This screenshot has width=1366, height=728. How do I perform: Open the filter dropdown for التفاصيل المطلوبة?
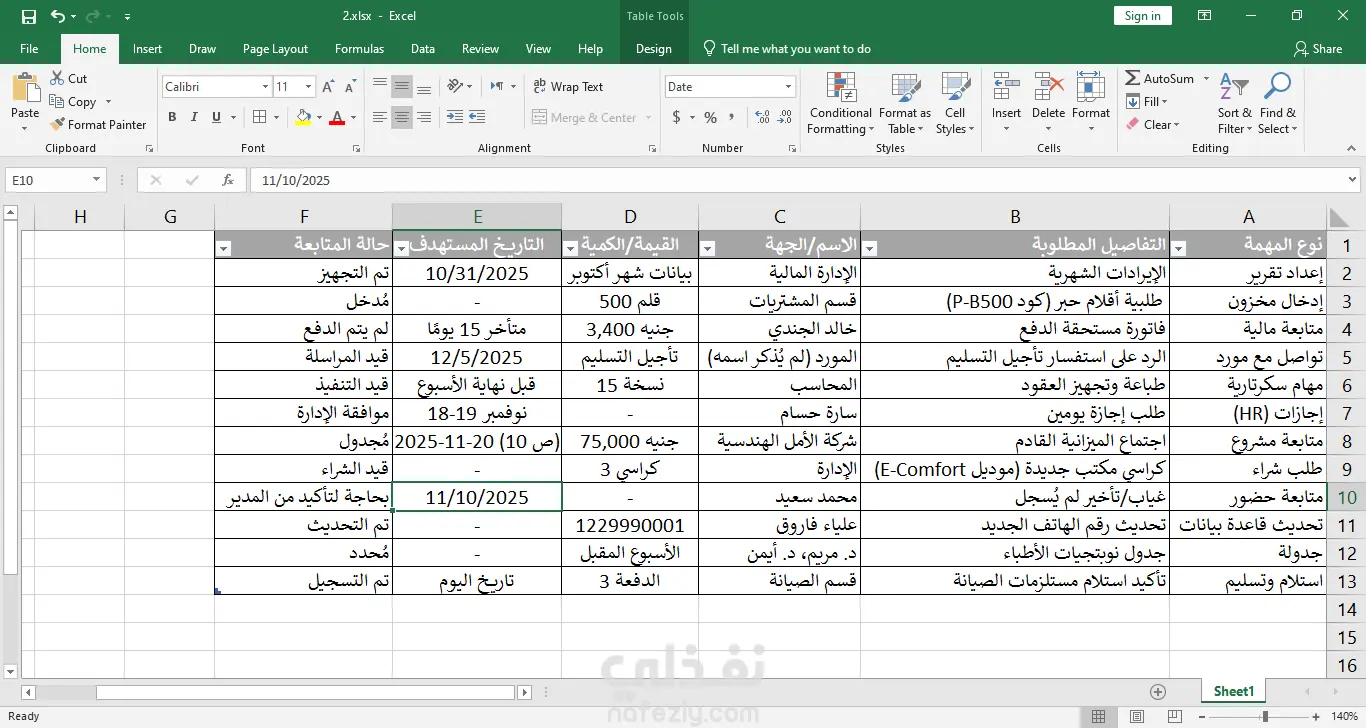coord(870,248)
